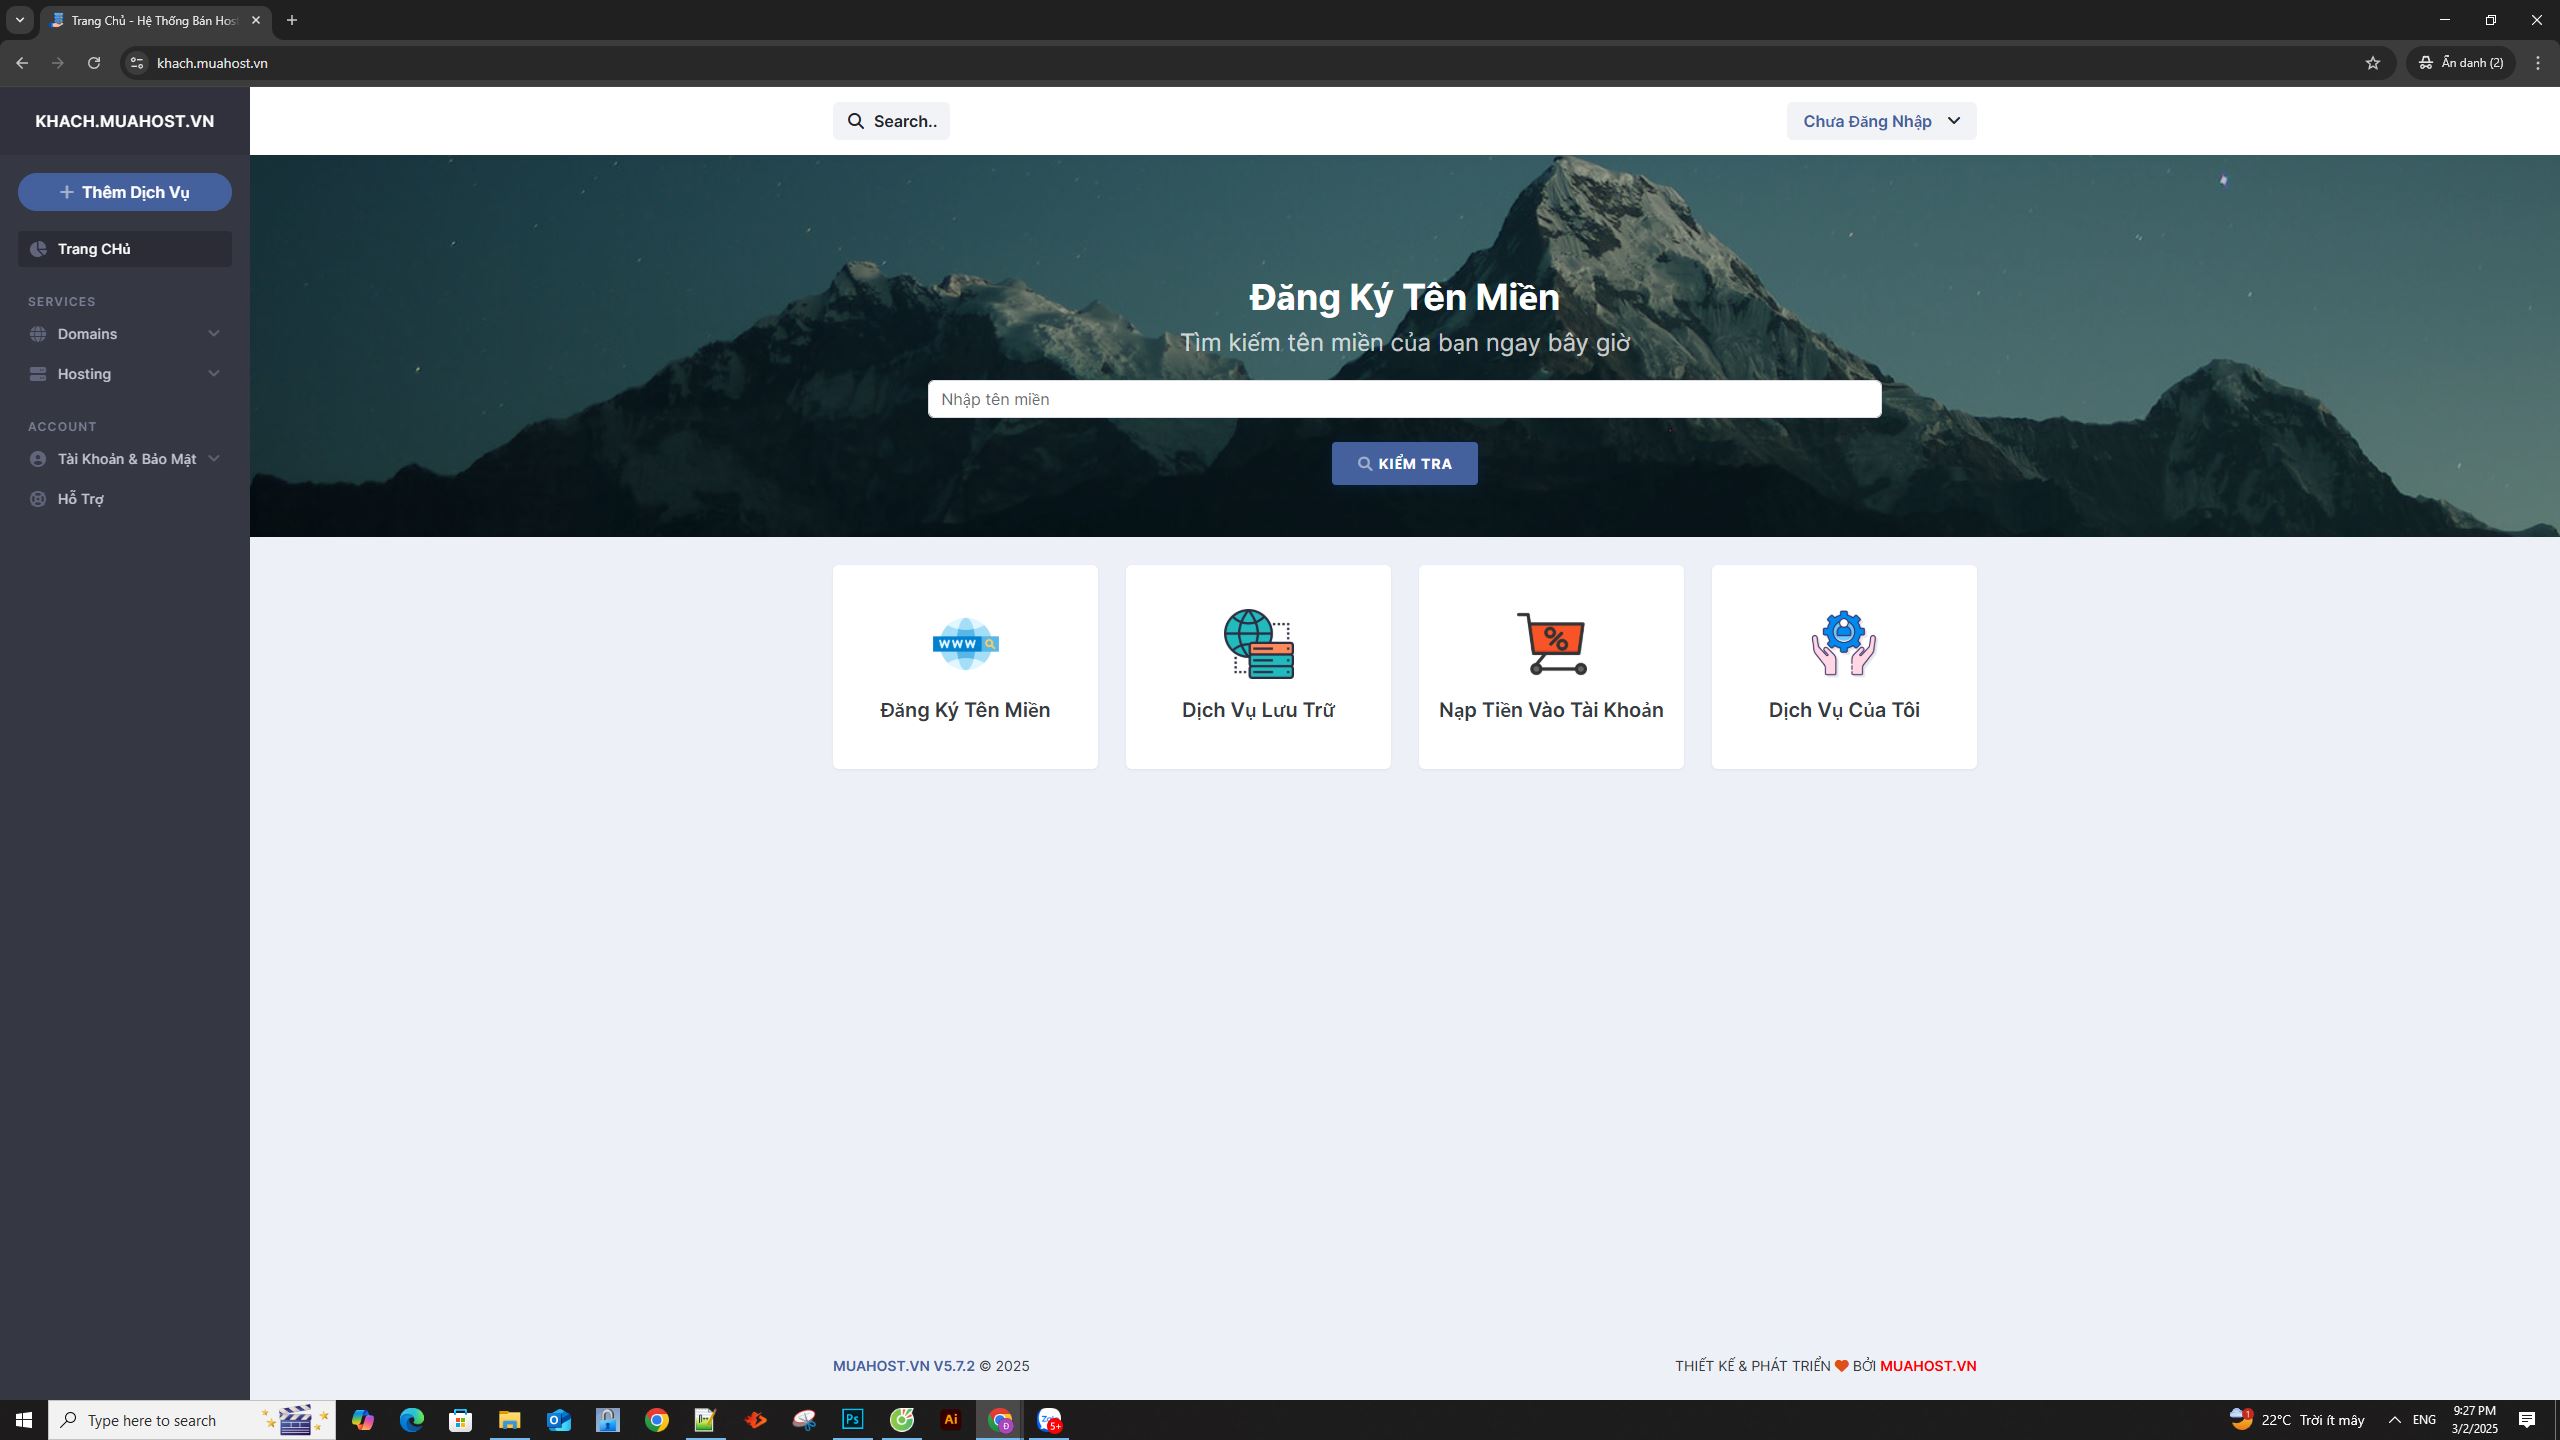Open Chrome three-dot menu
Viewport: 2560px width, 1440px height.
click(2537, 63)
